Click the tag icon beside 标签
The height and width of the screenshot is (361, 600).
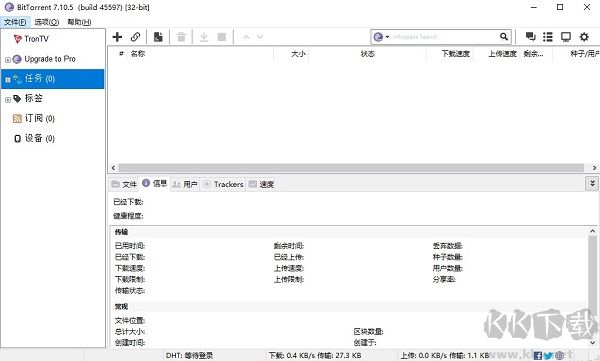coord(17,98)
